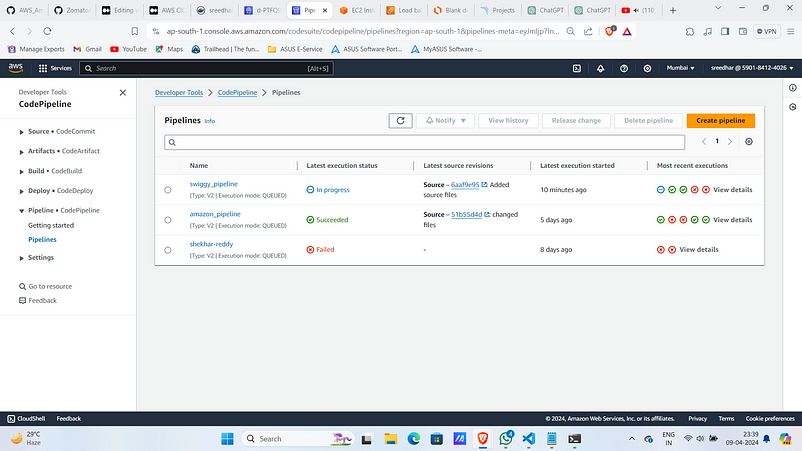Image resolution: width=802 pixels, height=451 pixels.
Task: Select the shekhar-reddy radio button
Action: tap(168, 250)
